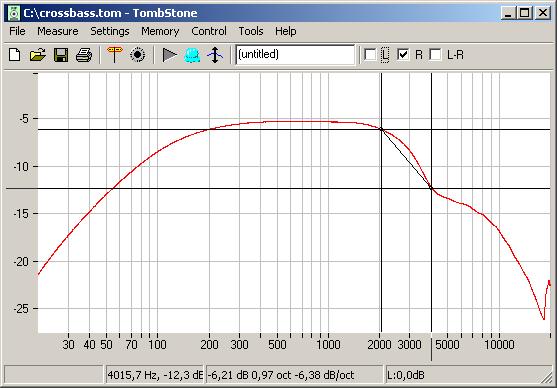Open the Memory menu
The height and width of the screenshot is (388, 557).
pyautogui.click(x=160, y=31)
